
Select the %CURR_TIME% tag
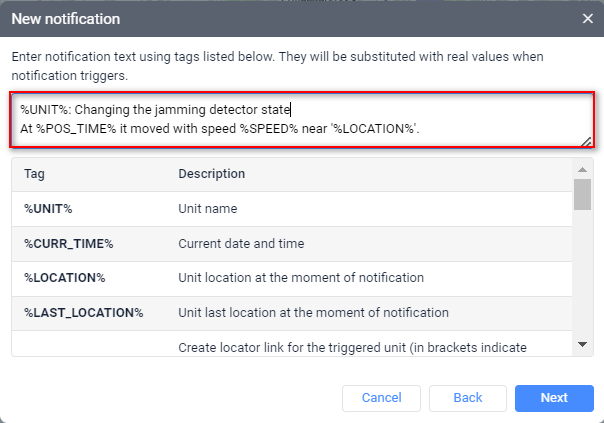69,243
